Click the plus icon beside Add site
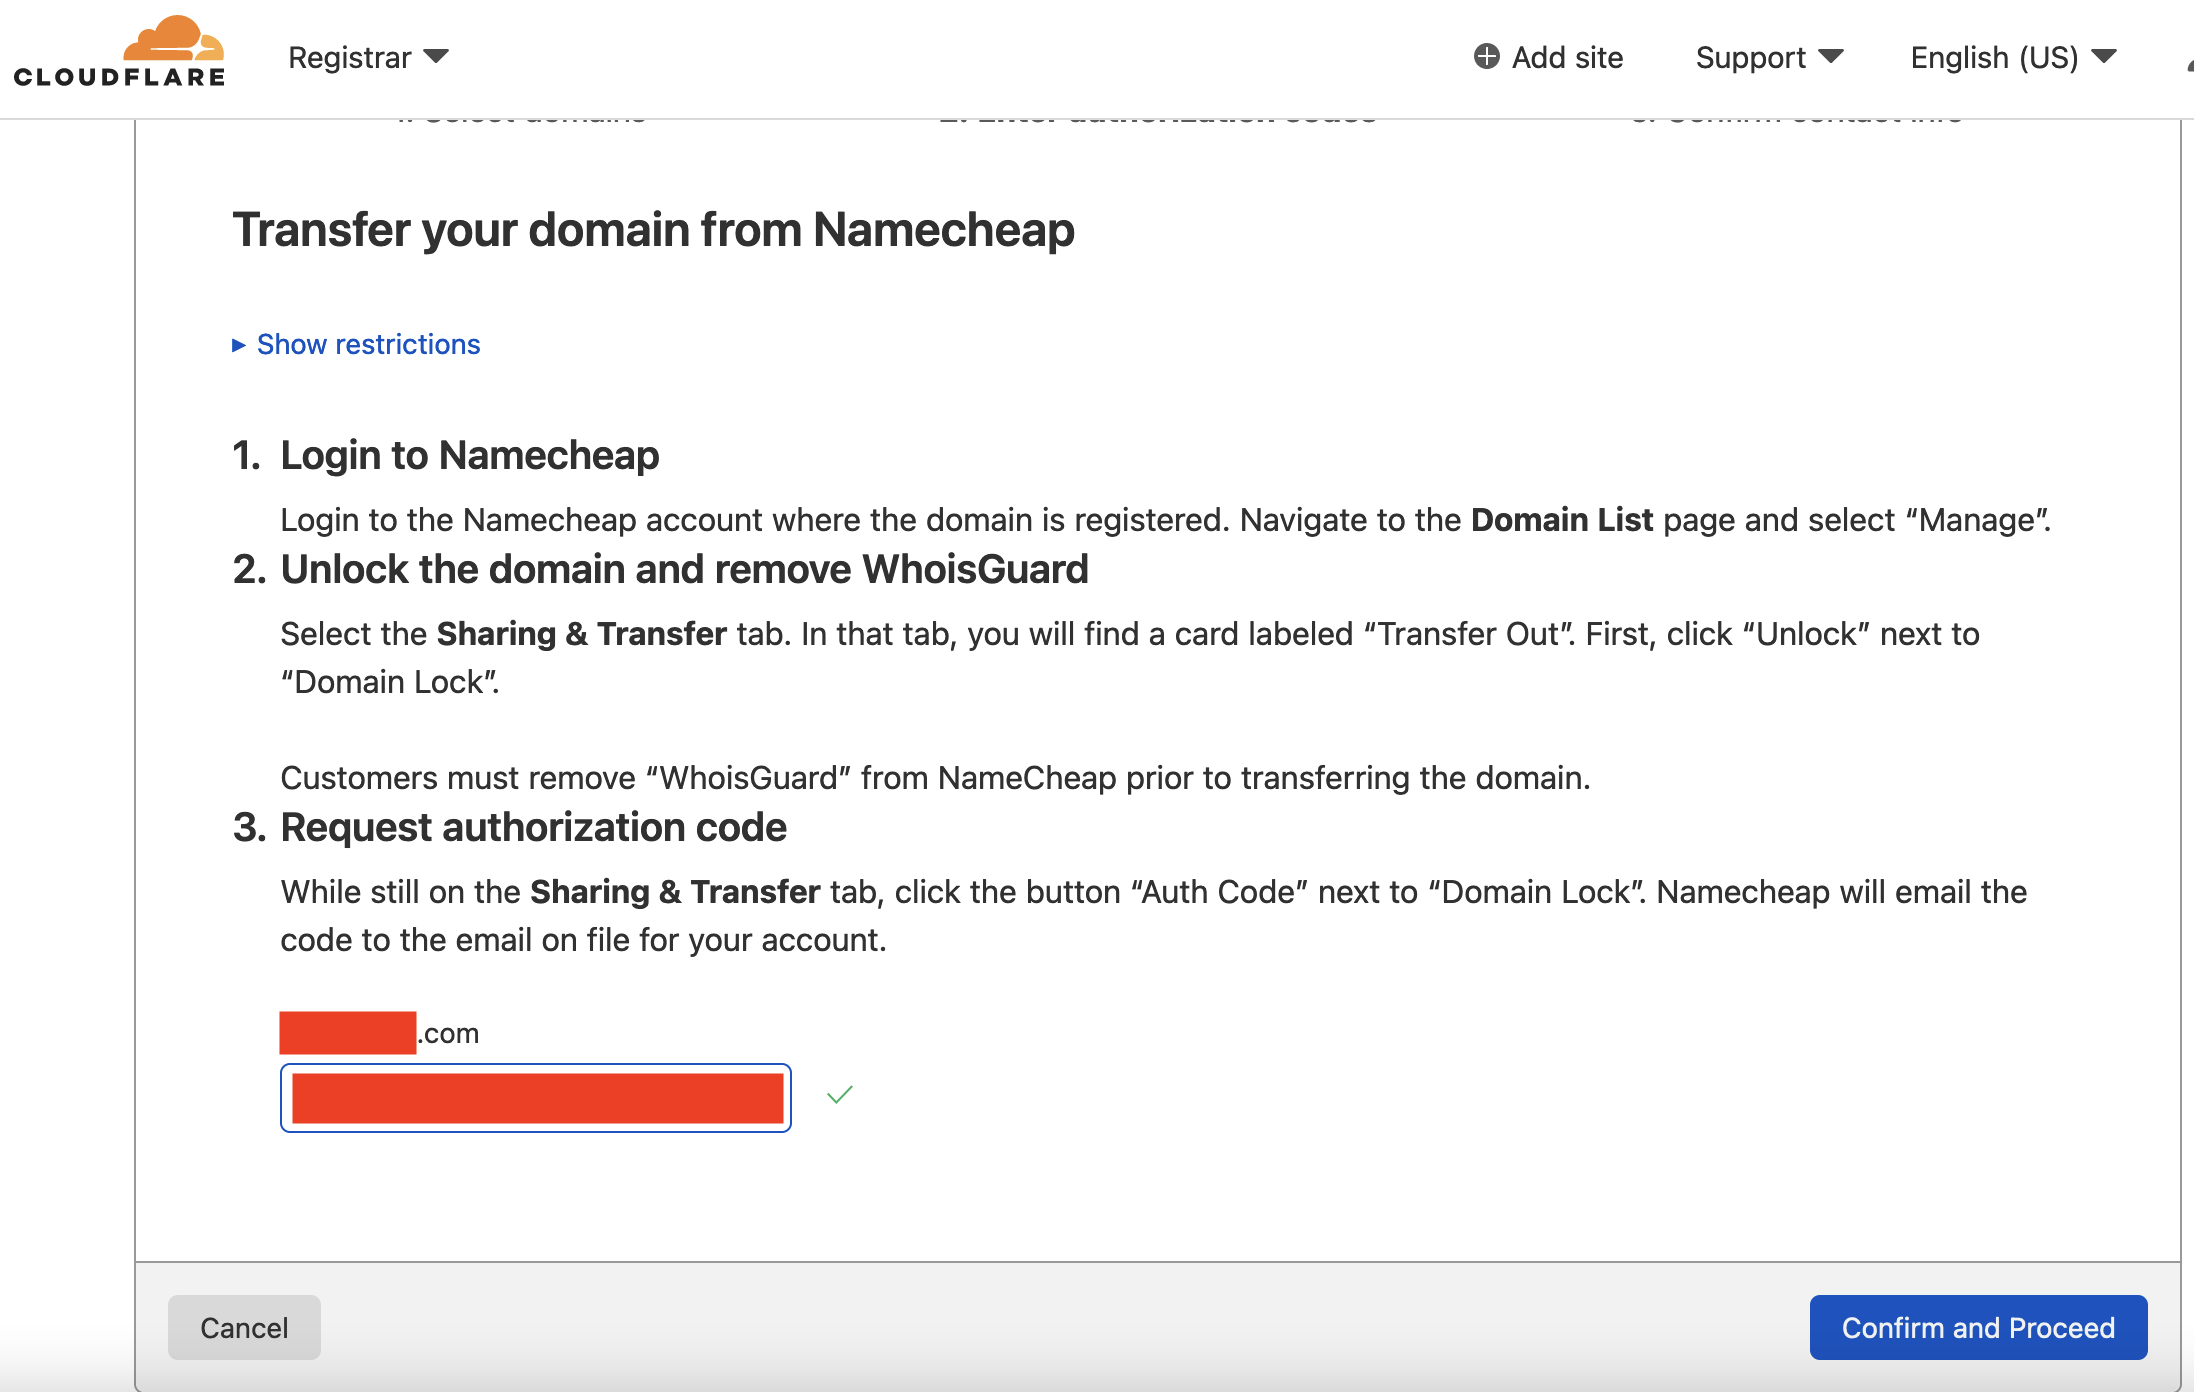Viewport: 2194px width, 1392px height. 1487,56
